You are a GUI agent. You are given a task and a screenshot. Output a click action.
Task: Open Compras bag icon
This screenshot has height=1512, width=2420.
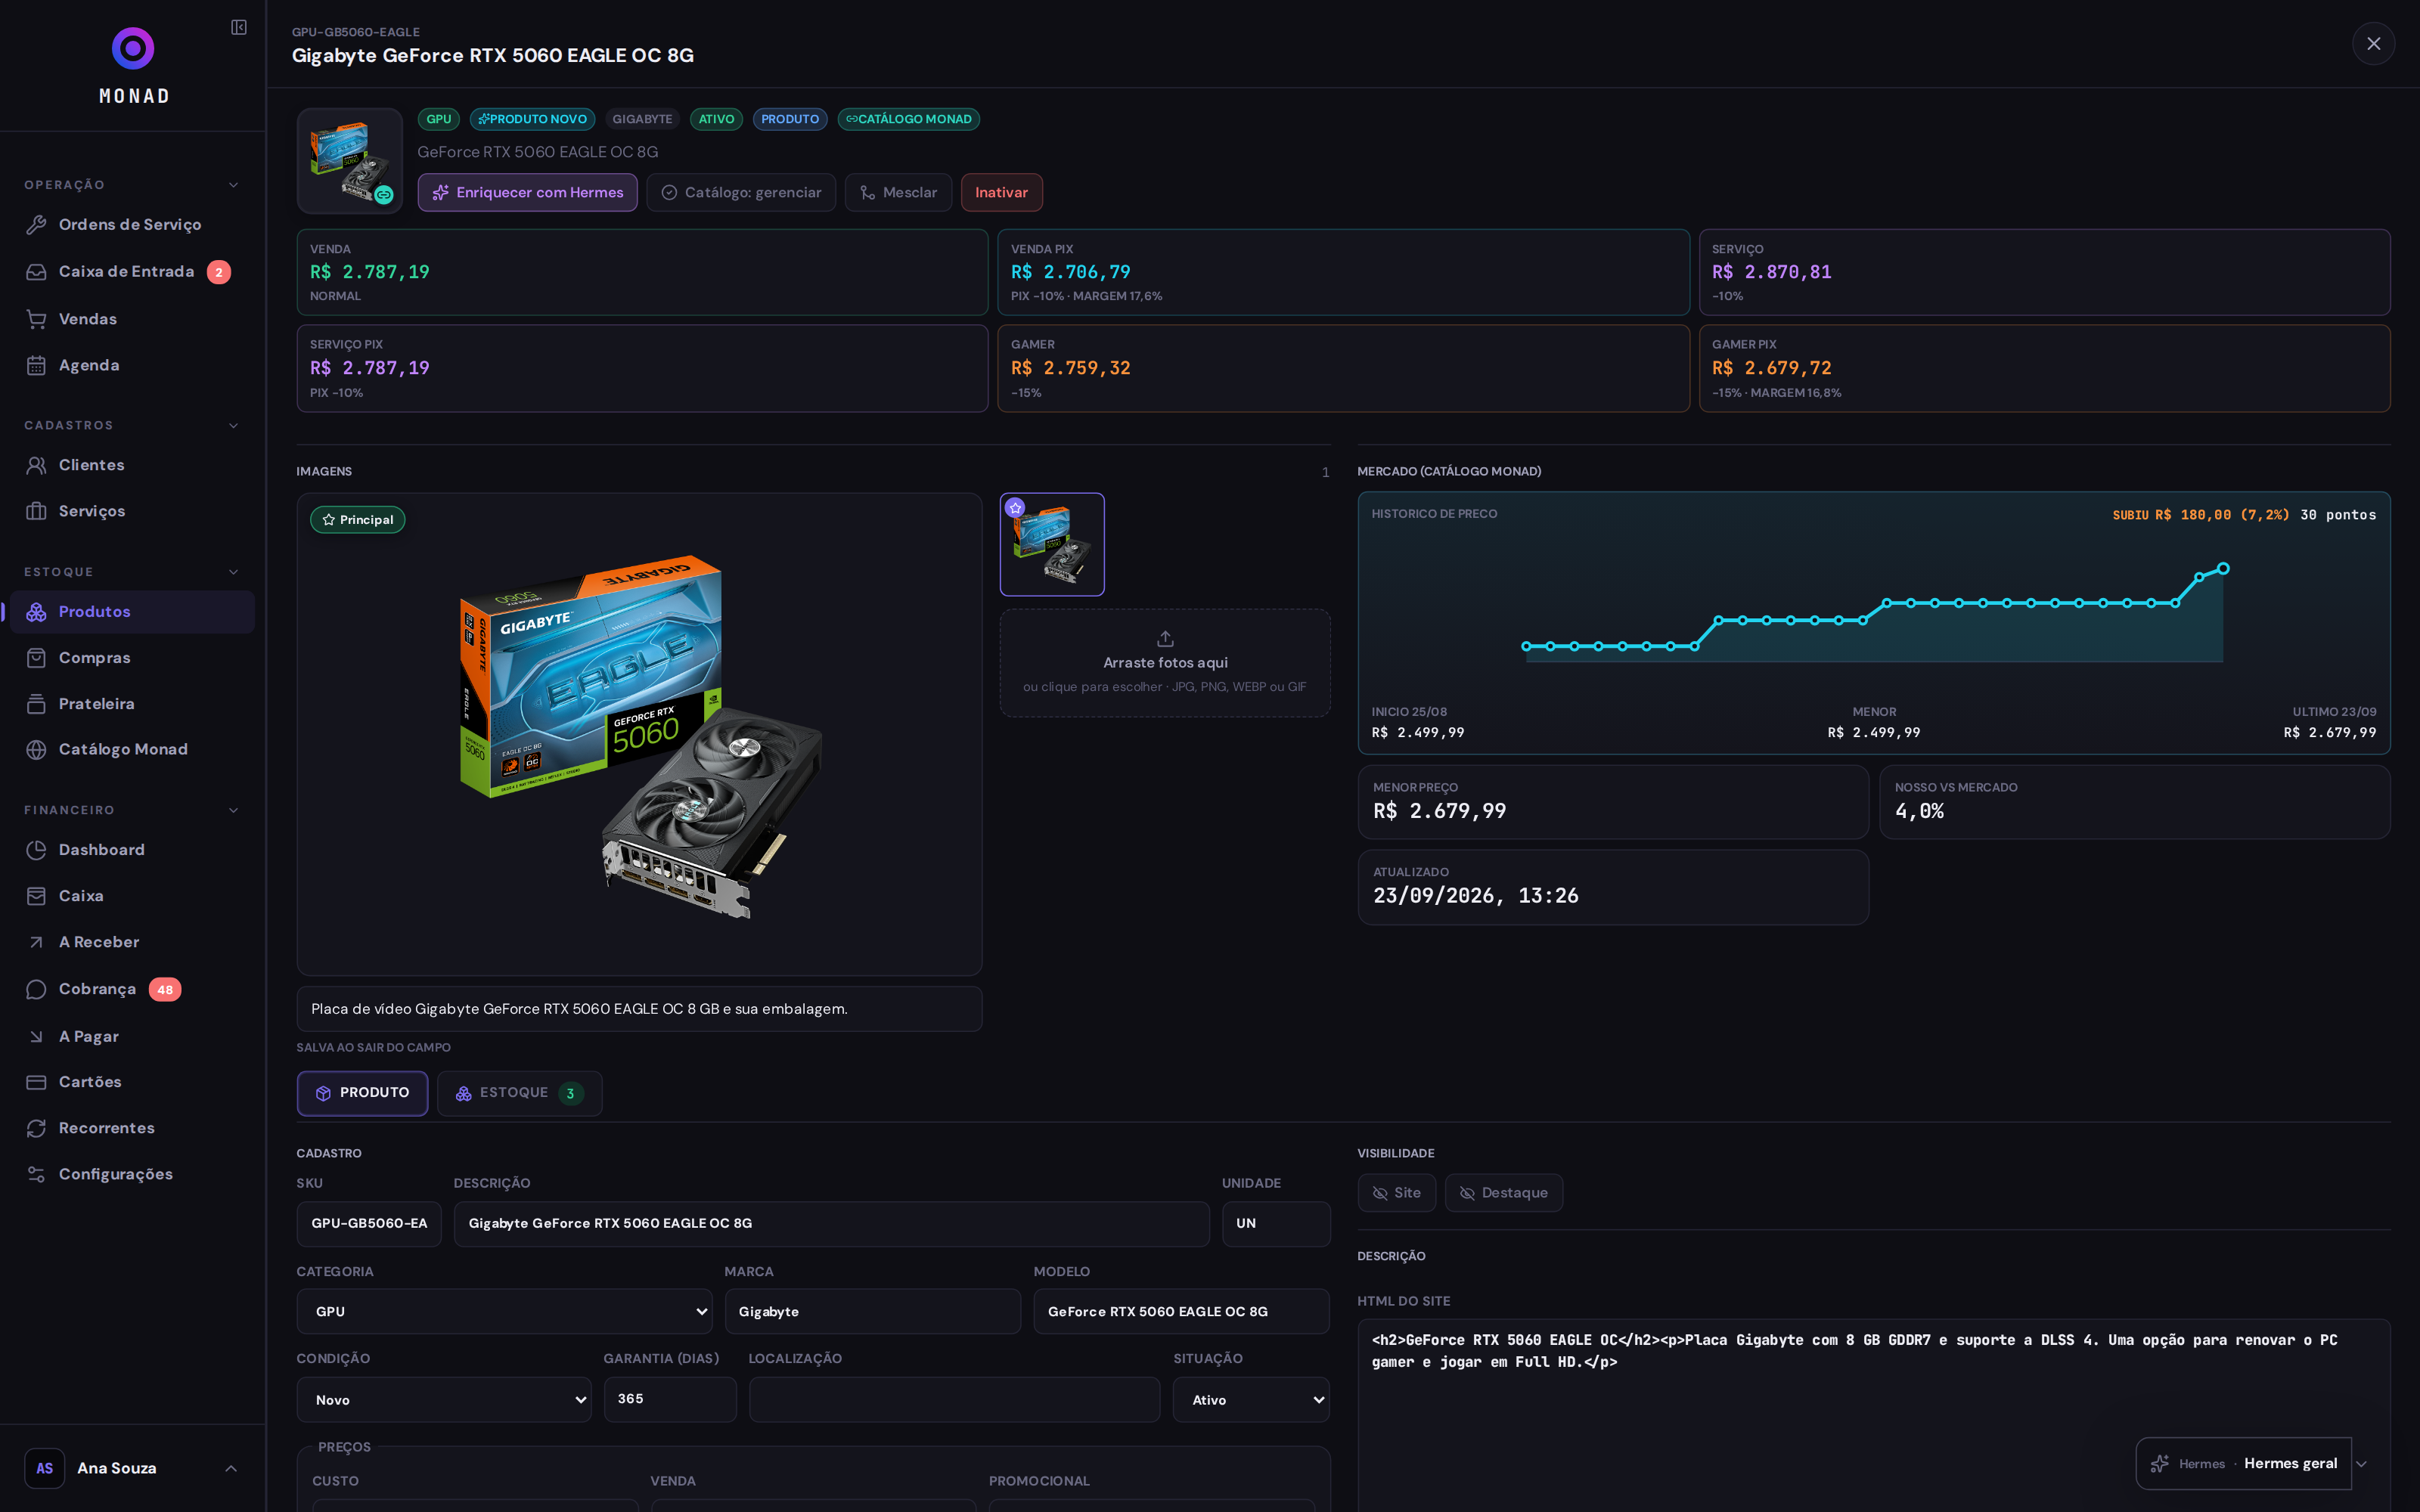pyautogui.click(x=36, y=657)
